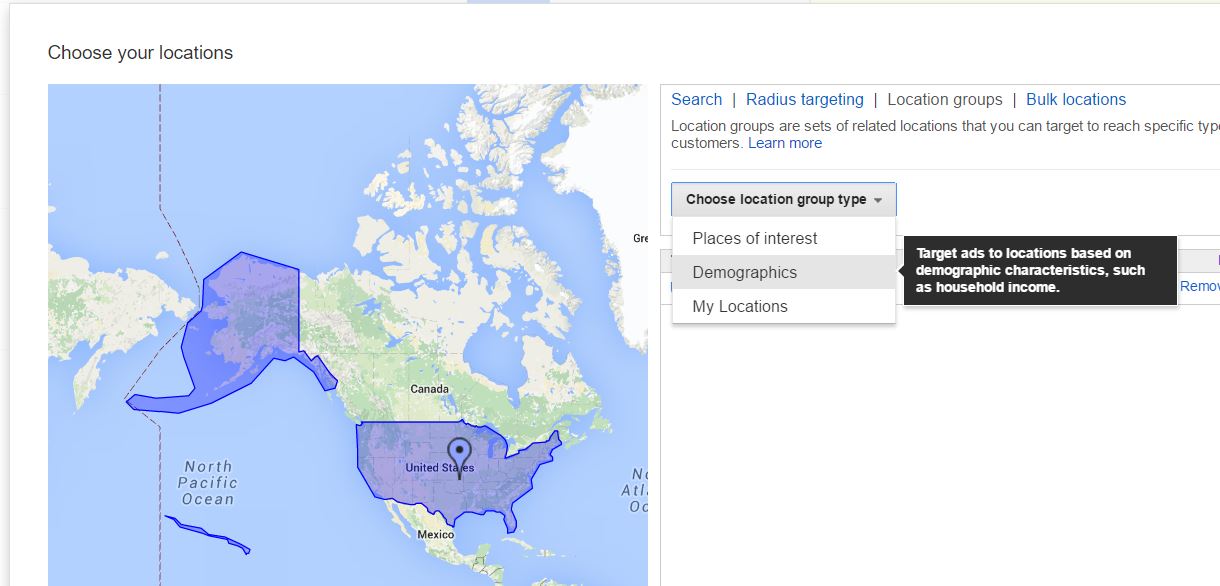The height and width of the screenshot is (586, 1220).
Task: Open the Radius targeting tab
Action: pos(805,99)
